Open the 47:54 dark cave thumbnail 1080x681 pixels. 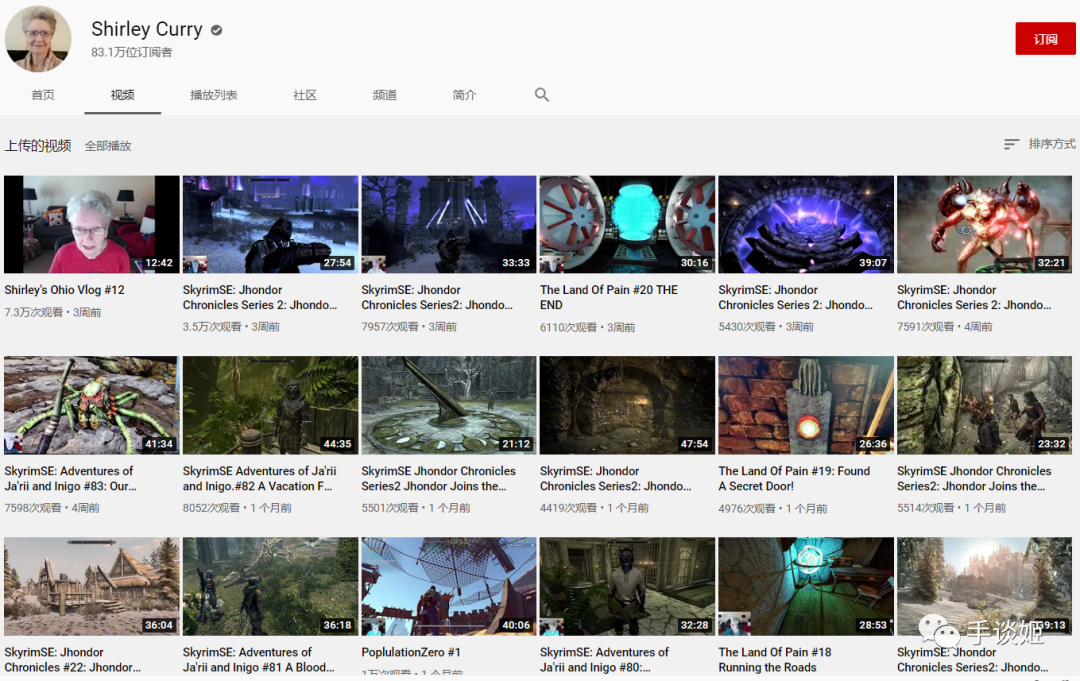627,405
